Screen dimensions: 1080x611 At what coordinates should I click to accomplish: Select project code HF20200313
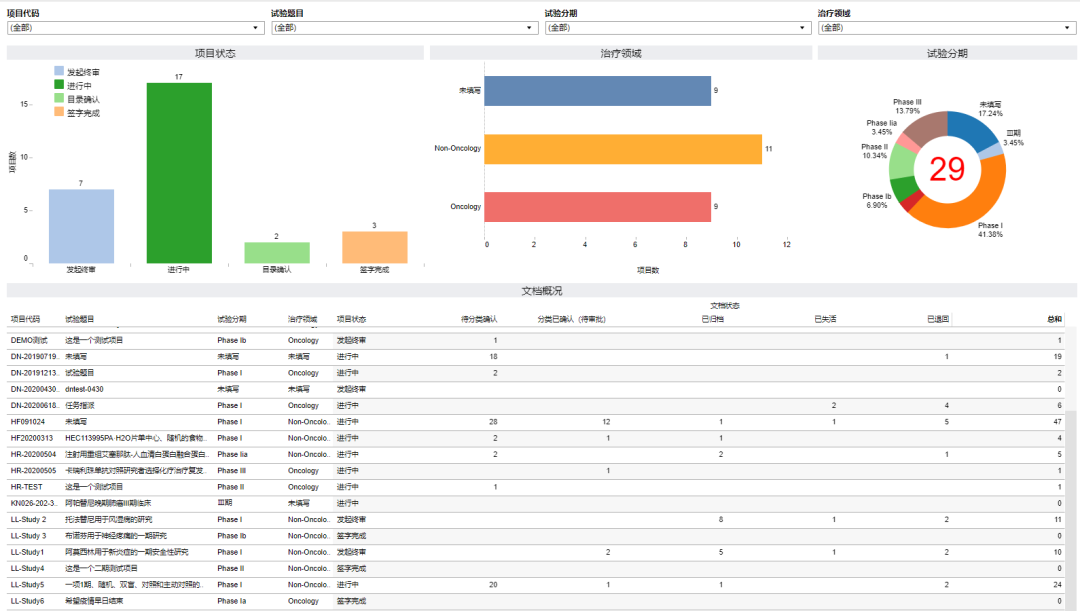pos(32,438)
